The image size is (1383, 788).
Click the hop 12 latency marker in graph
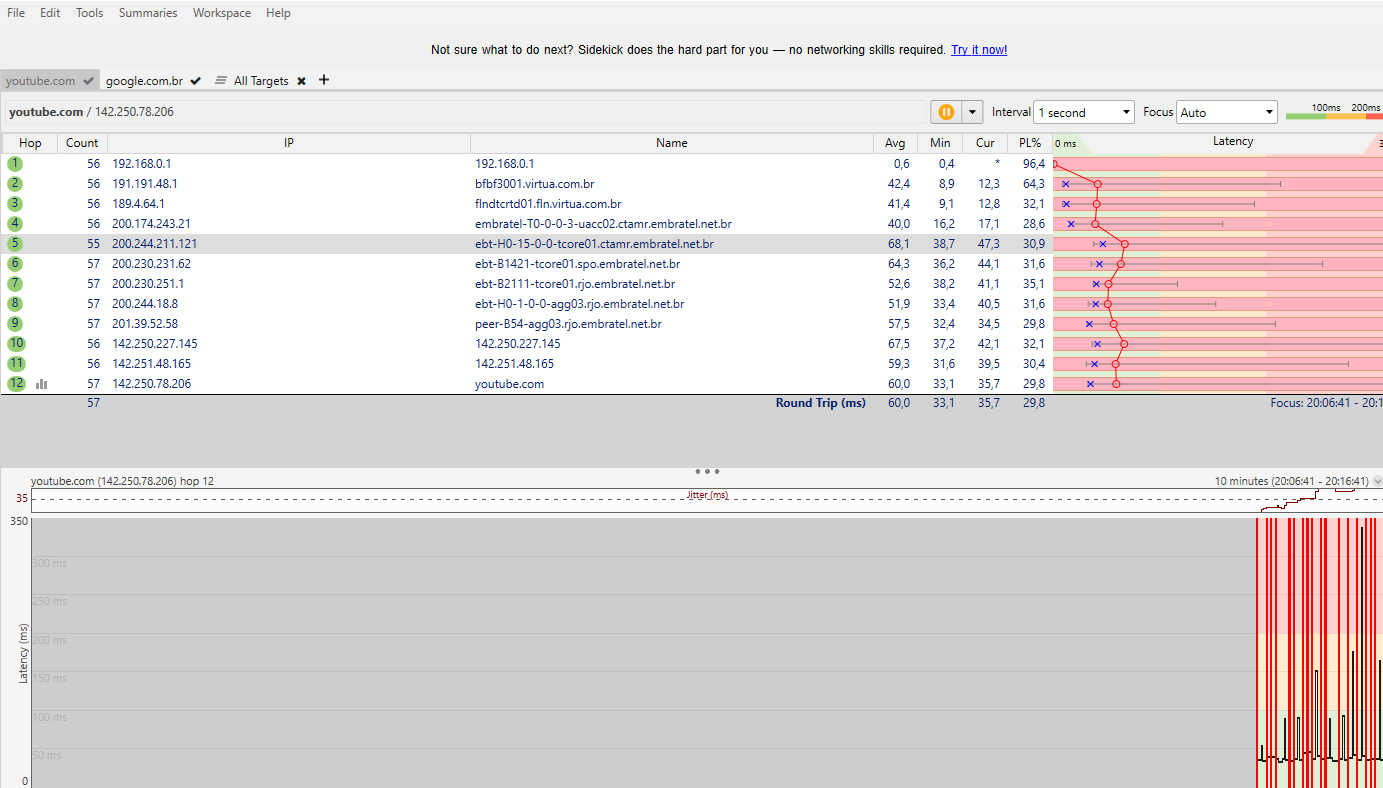tap(1116, 383)
